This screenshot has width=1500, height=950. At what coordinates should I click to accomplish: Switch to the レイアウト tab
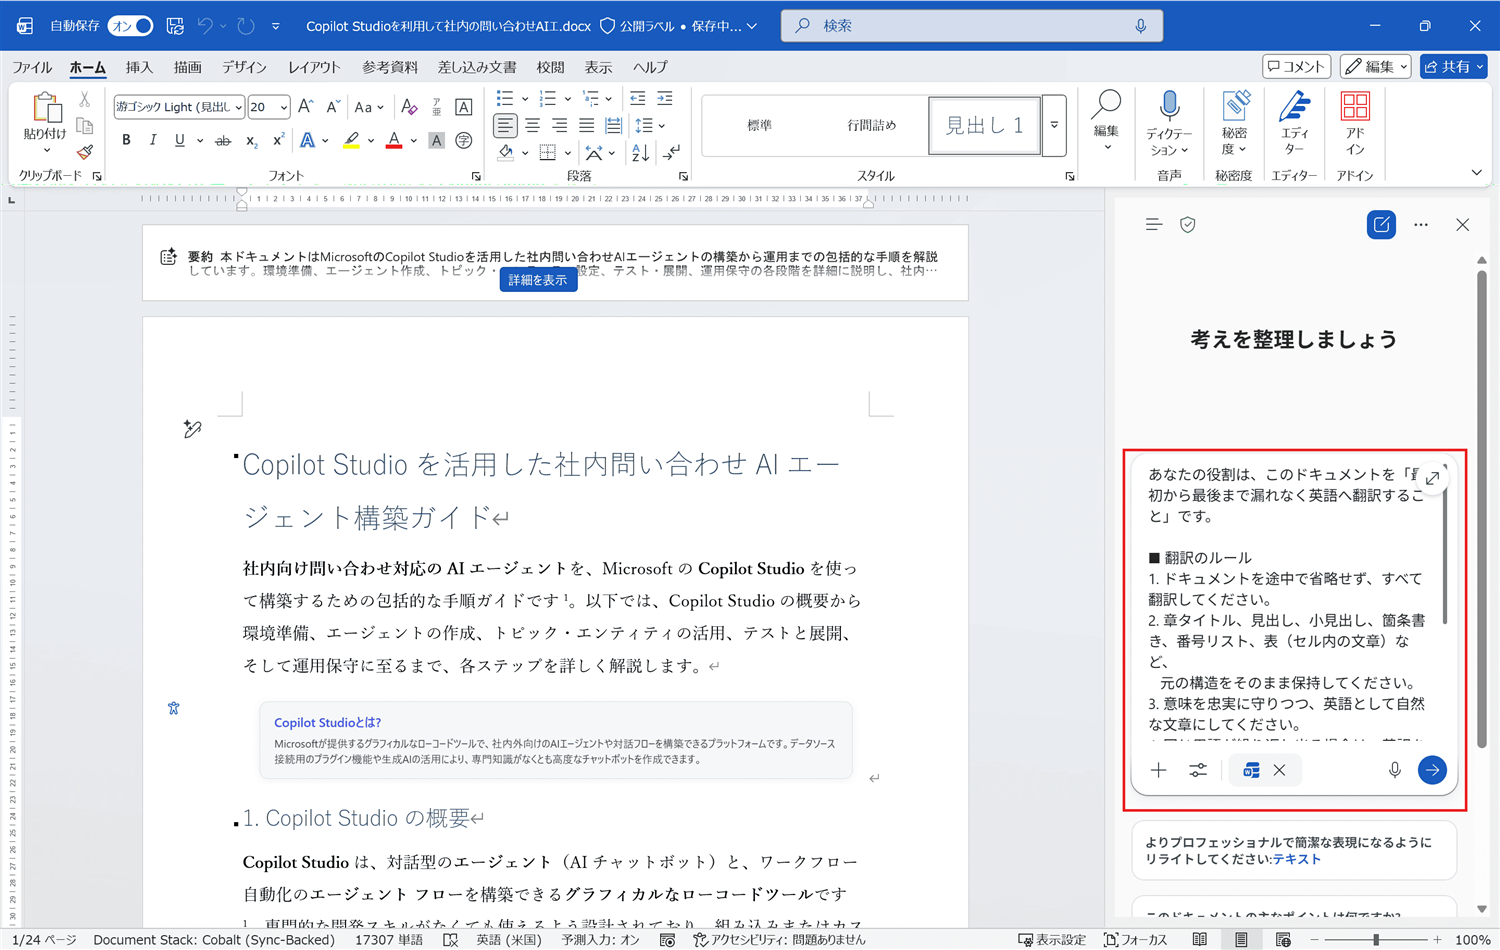click(x=314, y=67)
